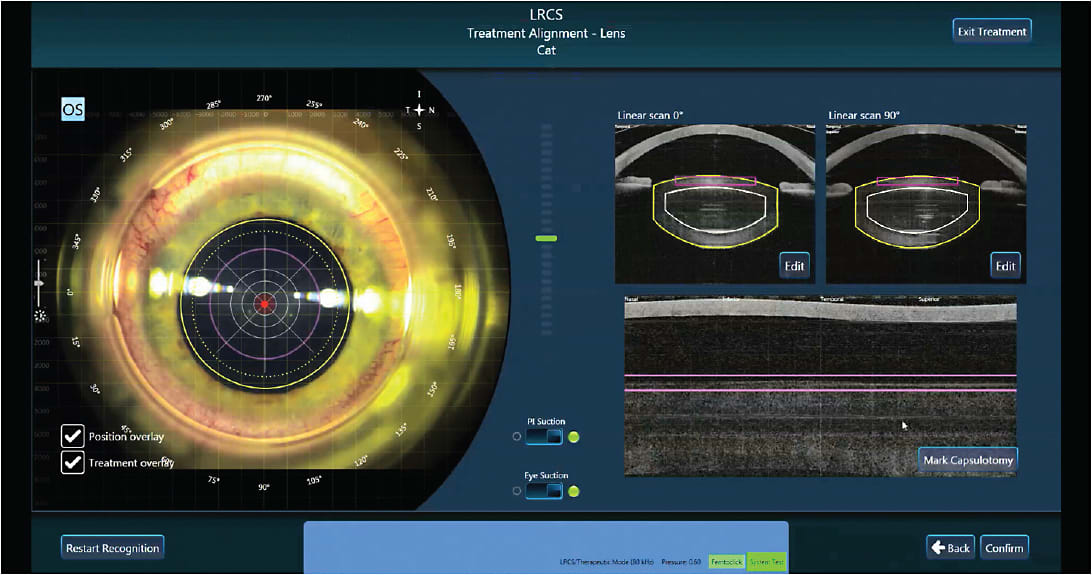Click the LRCS/Therapeutic Mode status text
Screen dimensions: 1092x575
607,562
